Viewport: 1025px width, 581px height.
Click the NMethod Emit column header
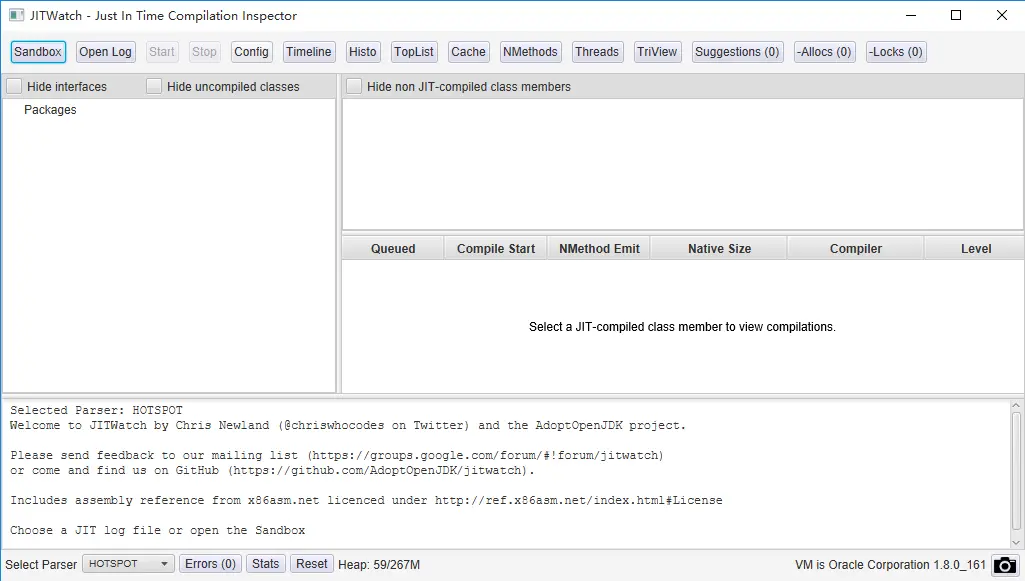599,249
